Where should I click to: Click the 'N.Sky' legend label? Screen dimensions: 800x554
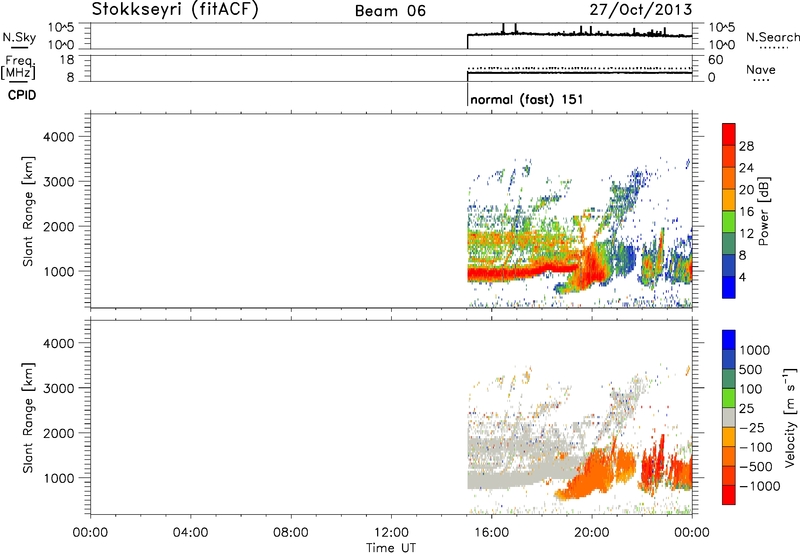(x=19, y=37)
